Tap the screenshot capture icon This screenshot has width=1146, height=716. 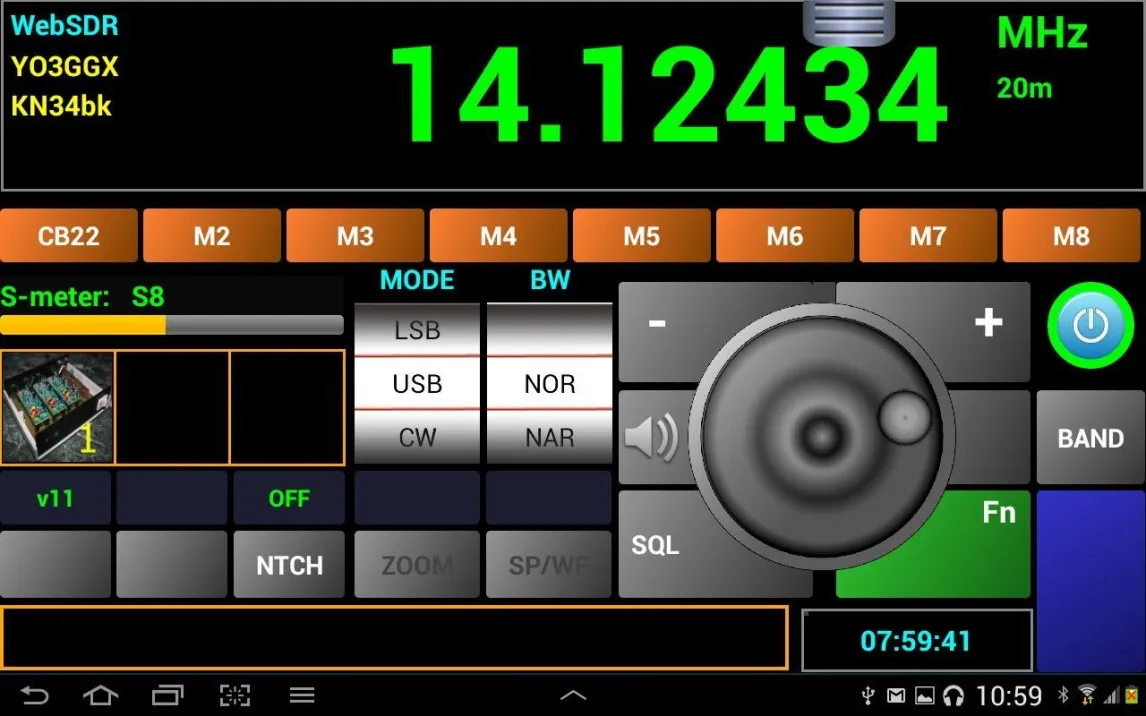[234, 695]
